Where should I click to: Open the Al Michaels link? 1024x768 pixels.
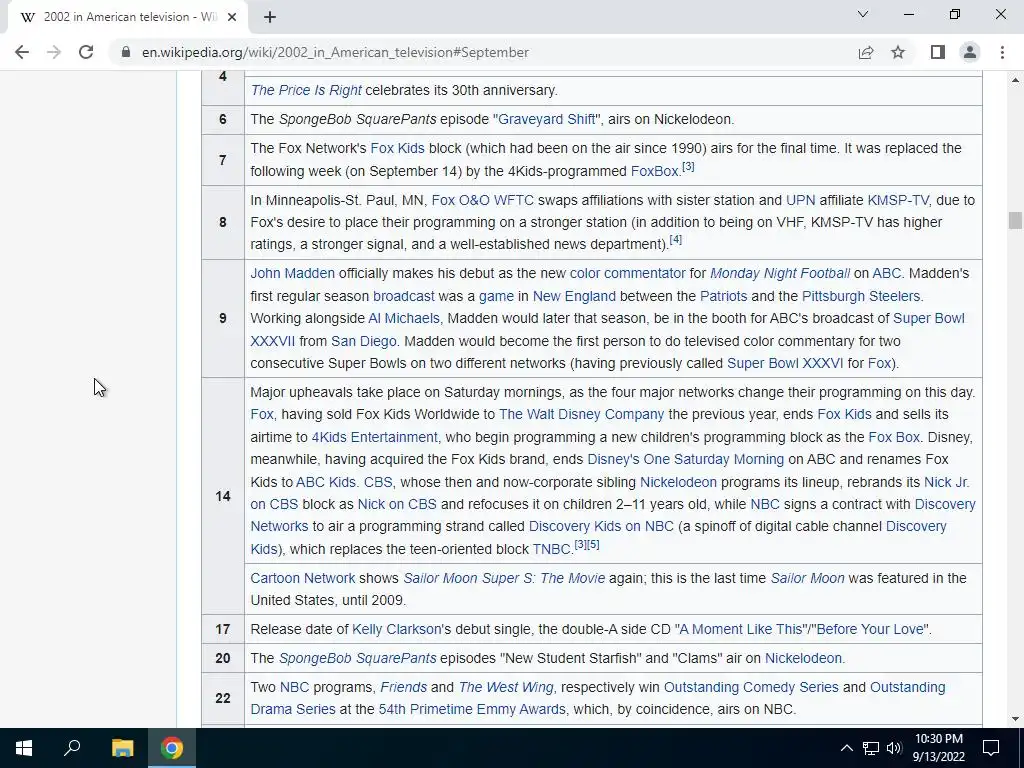[x=404, y=318]
